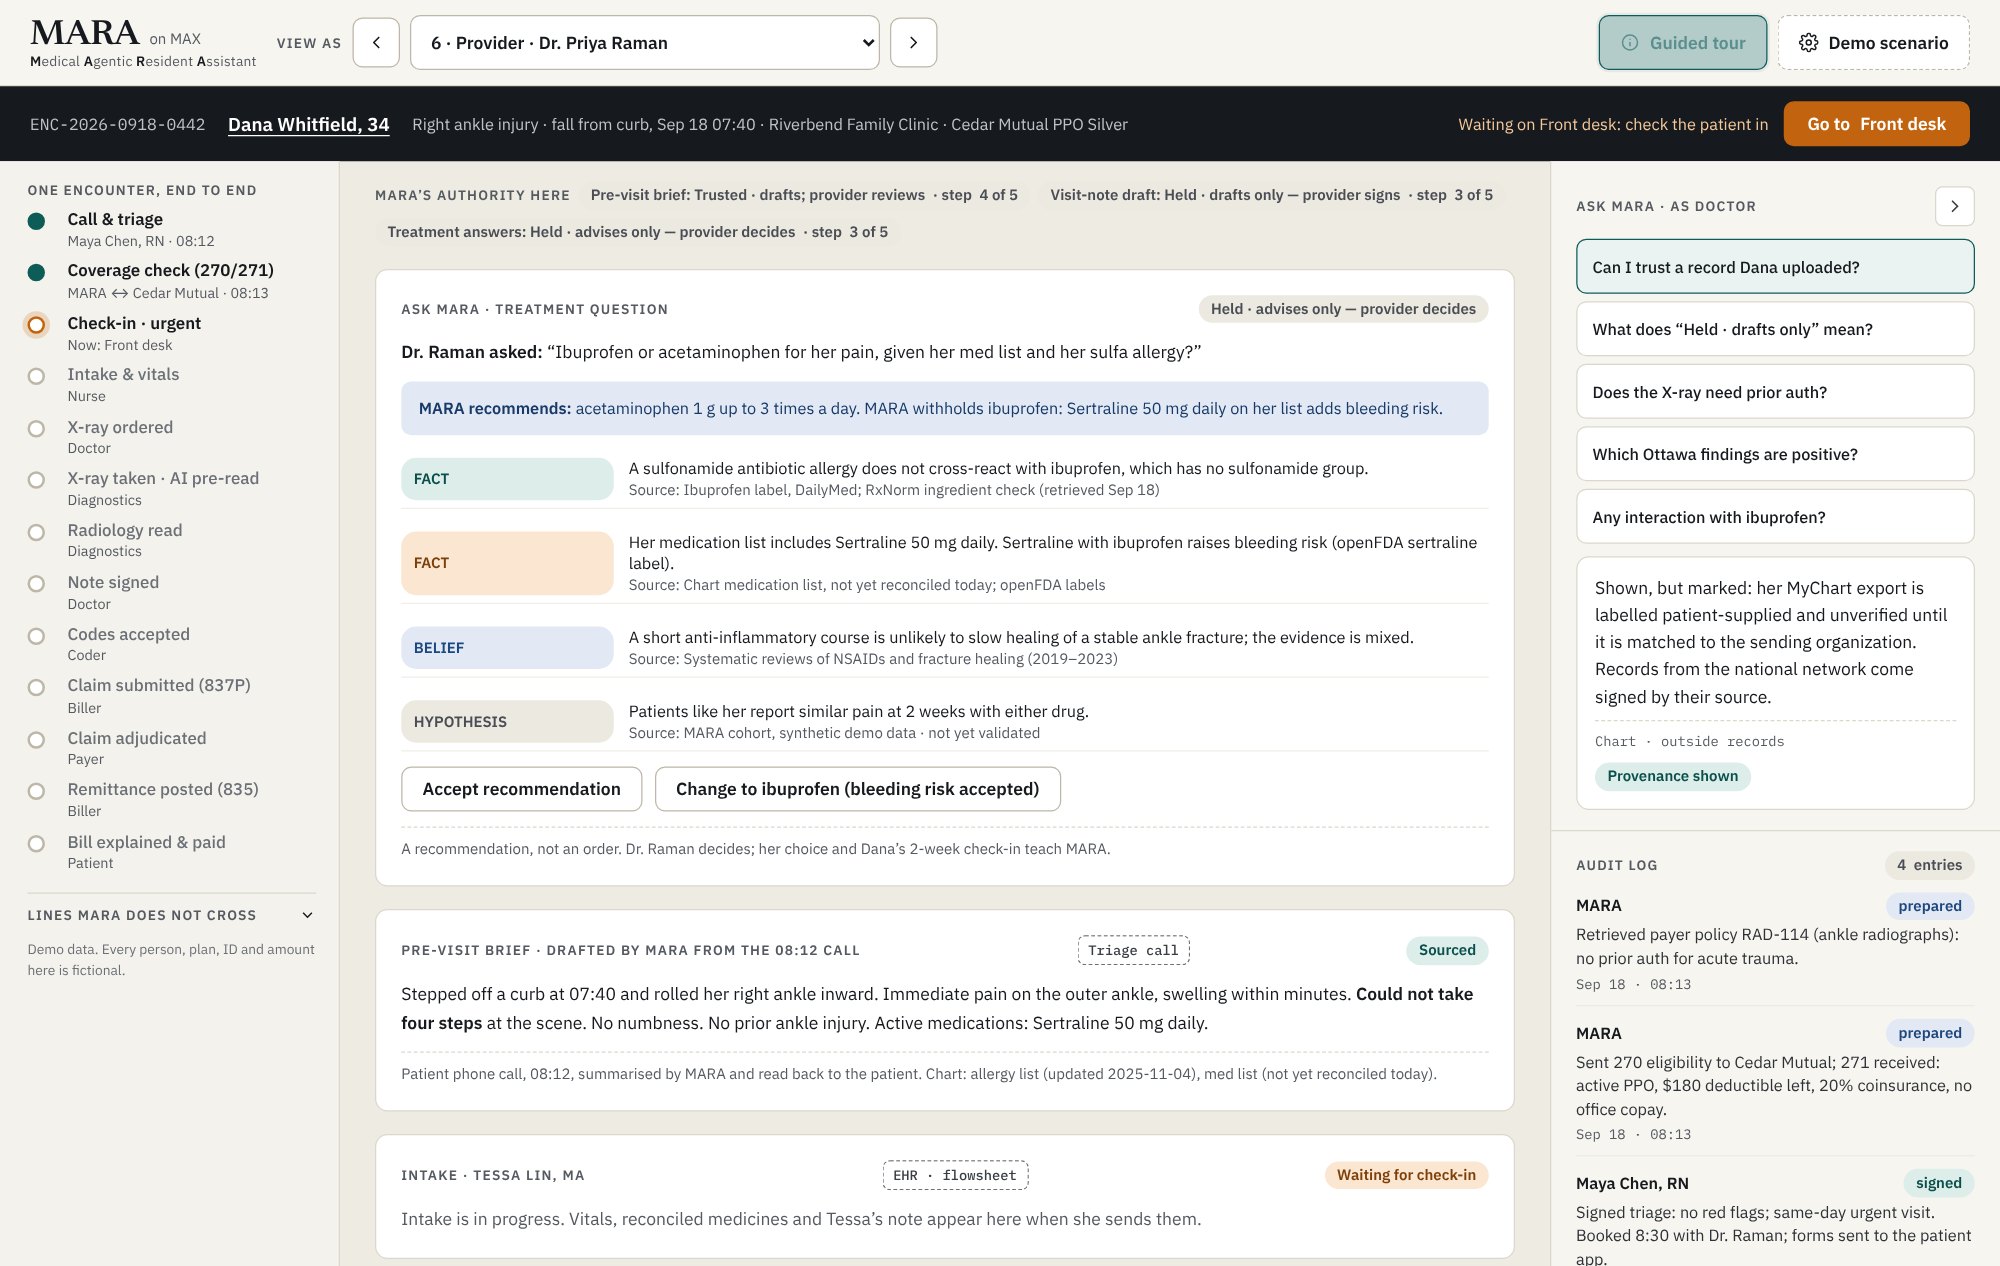Select the Call & triage step marker

(x=36, y=221)
